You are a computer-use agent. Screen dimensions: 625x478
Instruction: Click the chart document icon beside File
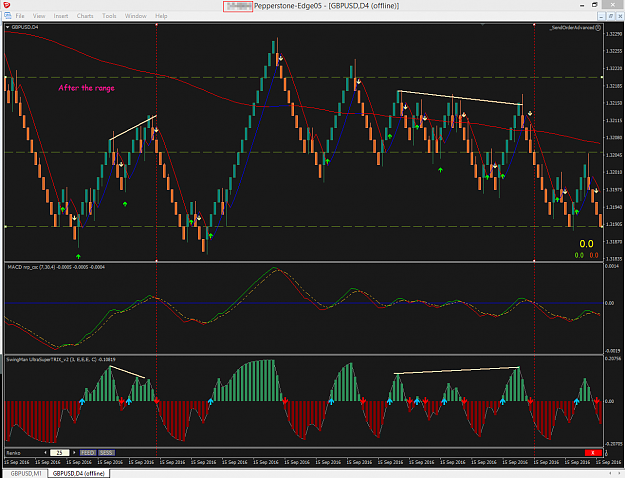click(x=7, y=16)
